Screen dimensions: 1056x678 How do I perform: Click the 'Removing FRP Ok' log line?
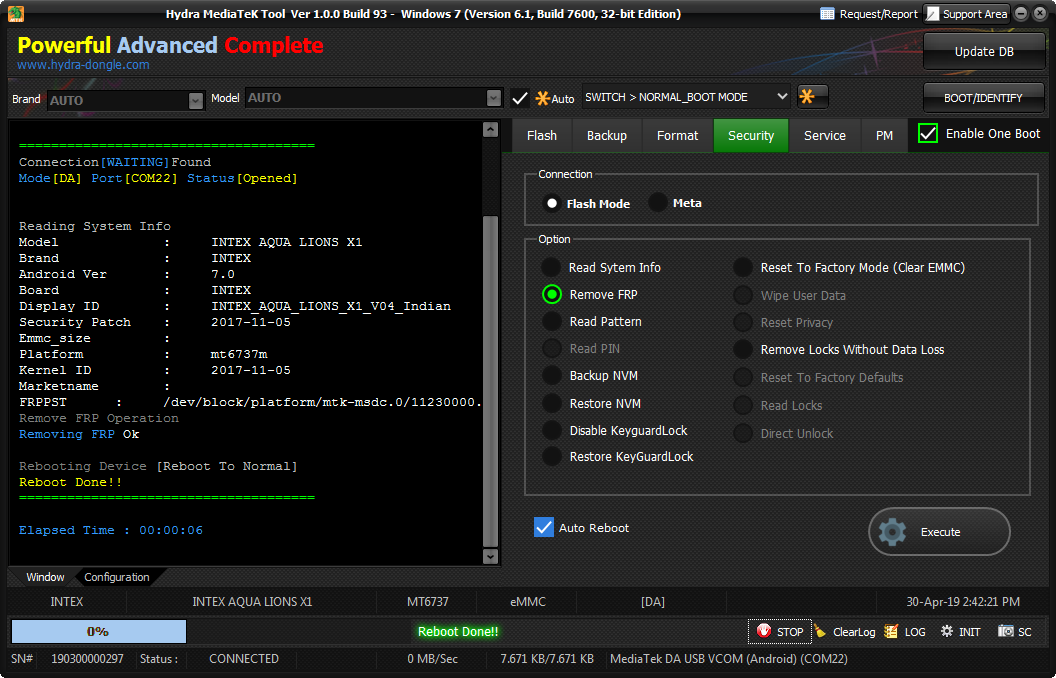point(79,434)
